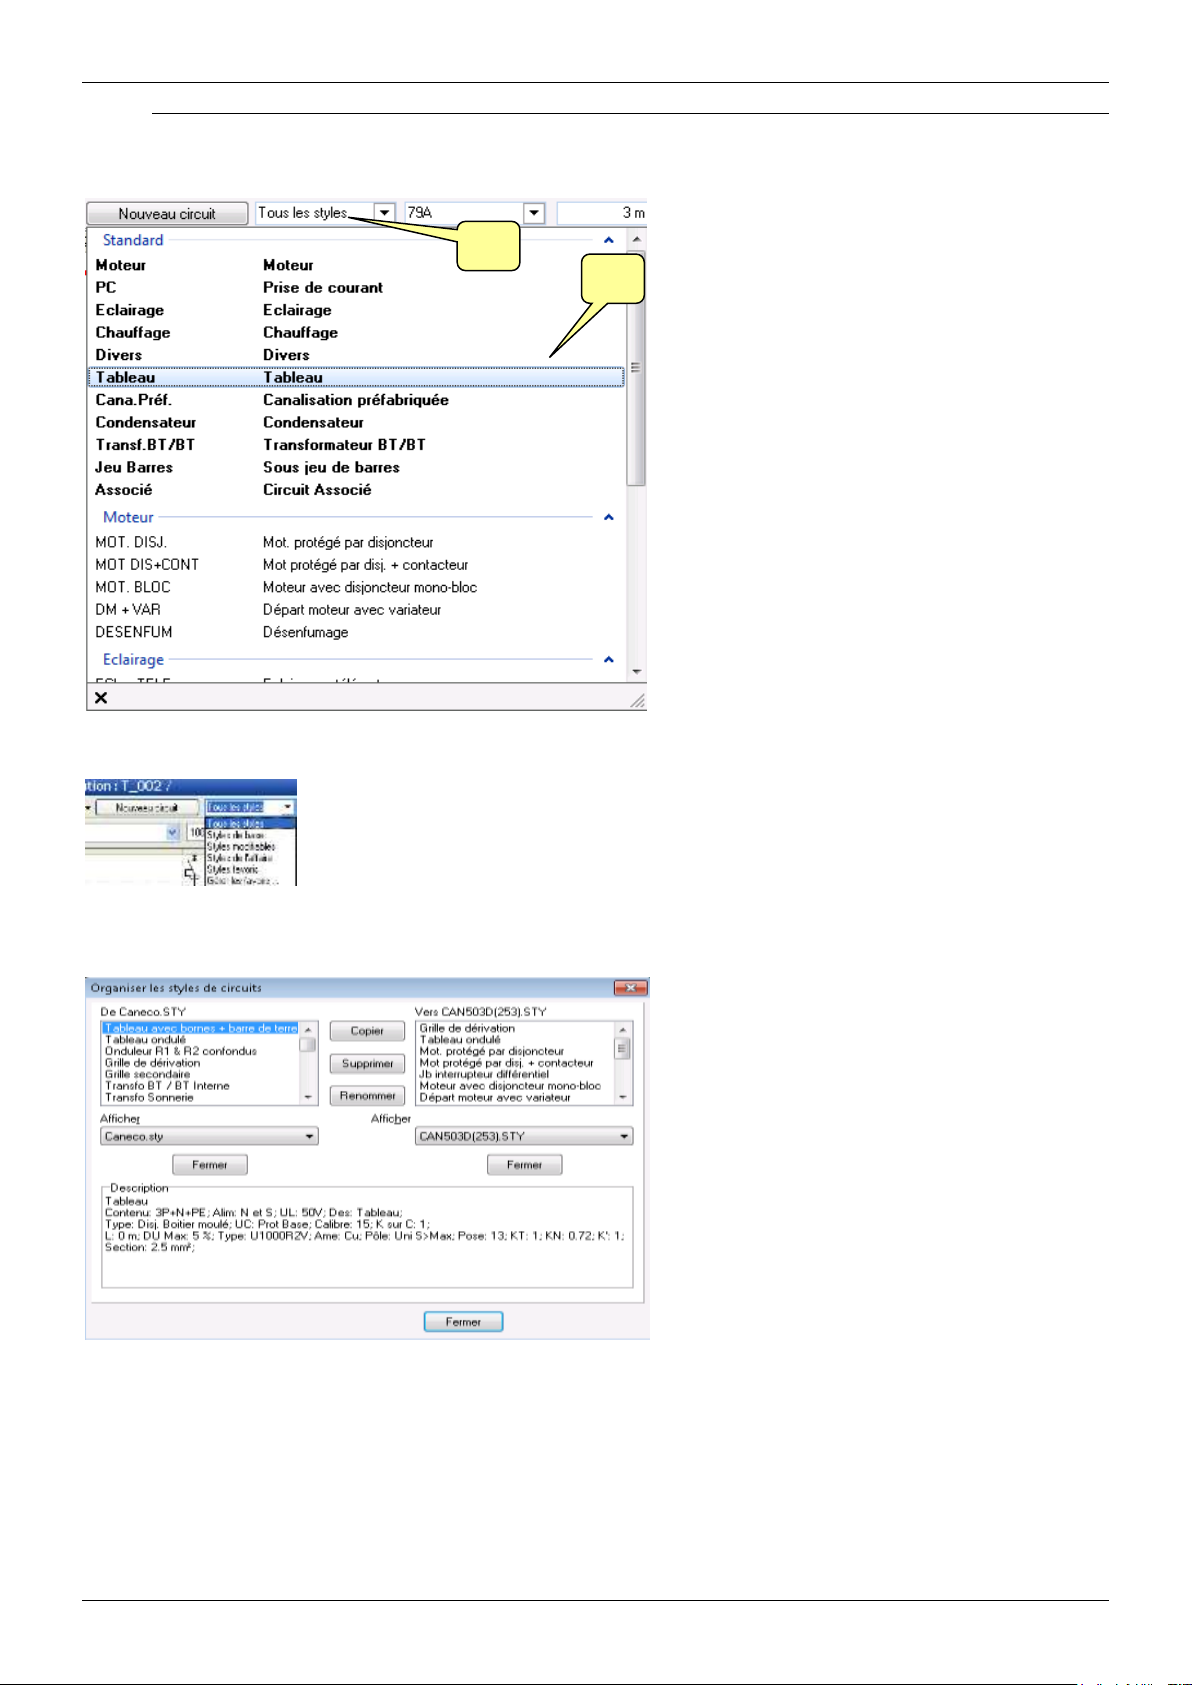Select the Condensateur style row
Viewport: 1192px width, 1685px height.
coord(357,422)
